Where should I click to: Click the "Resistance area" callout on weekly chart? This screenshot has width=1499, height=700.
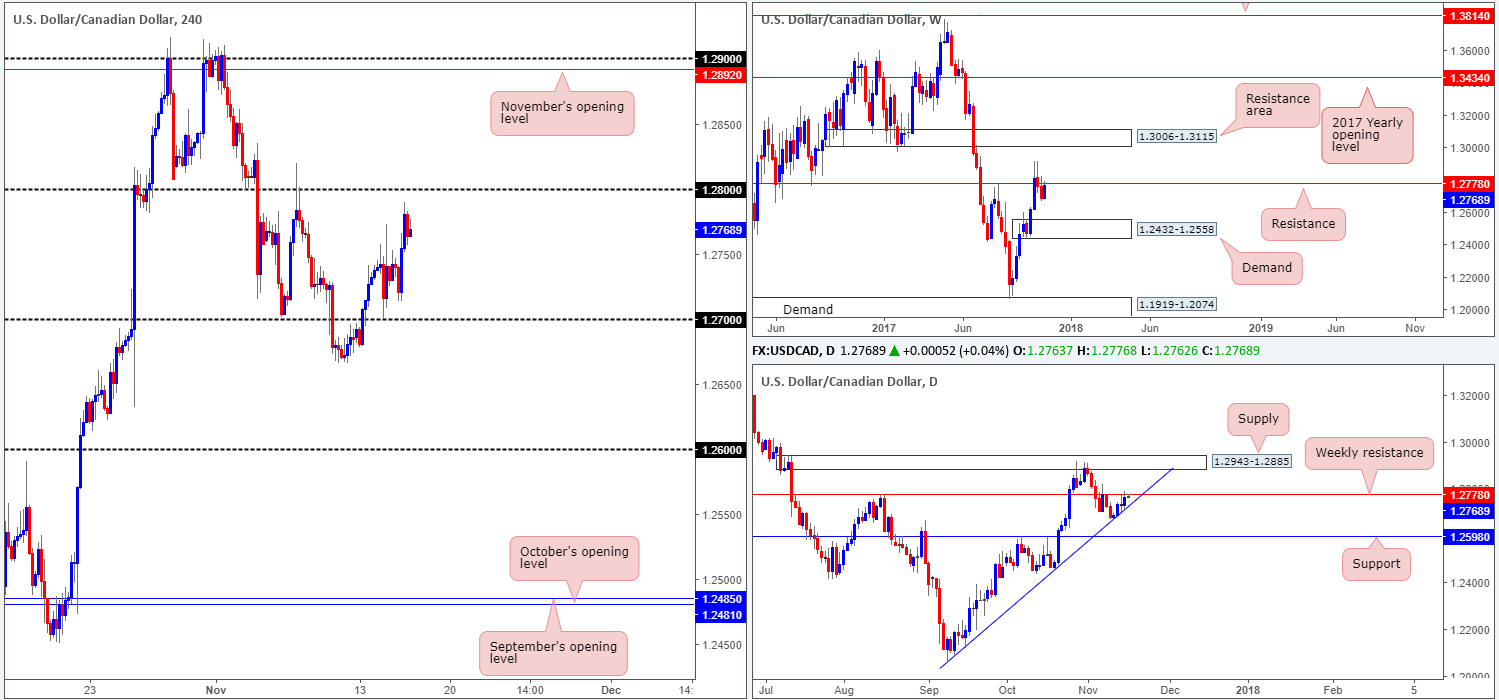click(x=1277, y=106)
